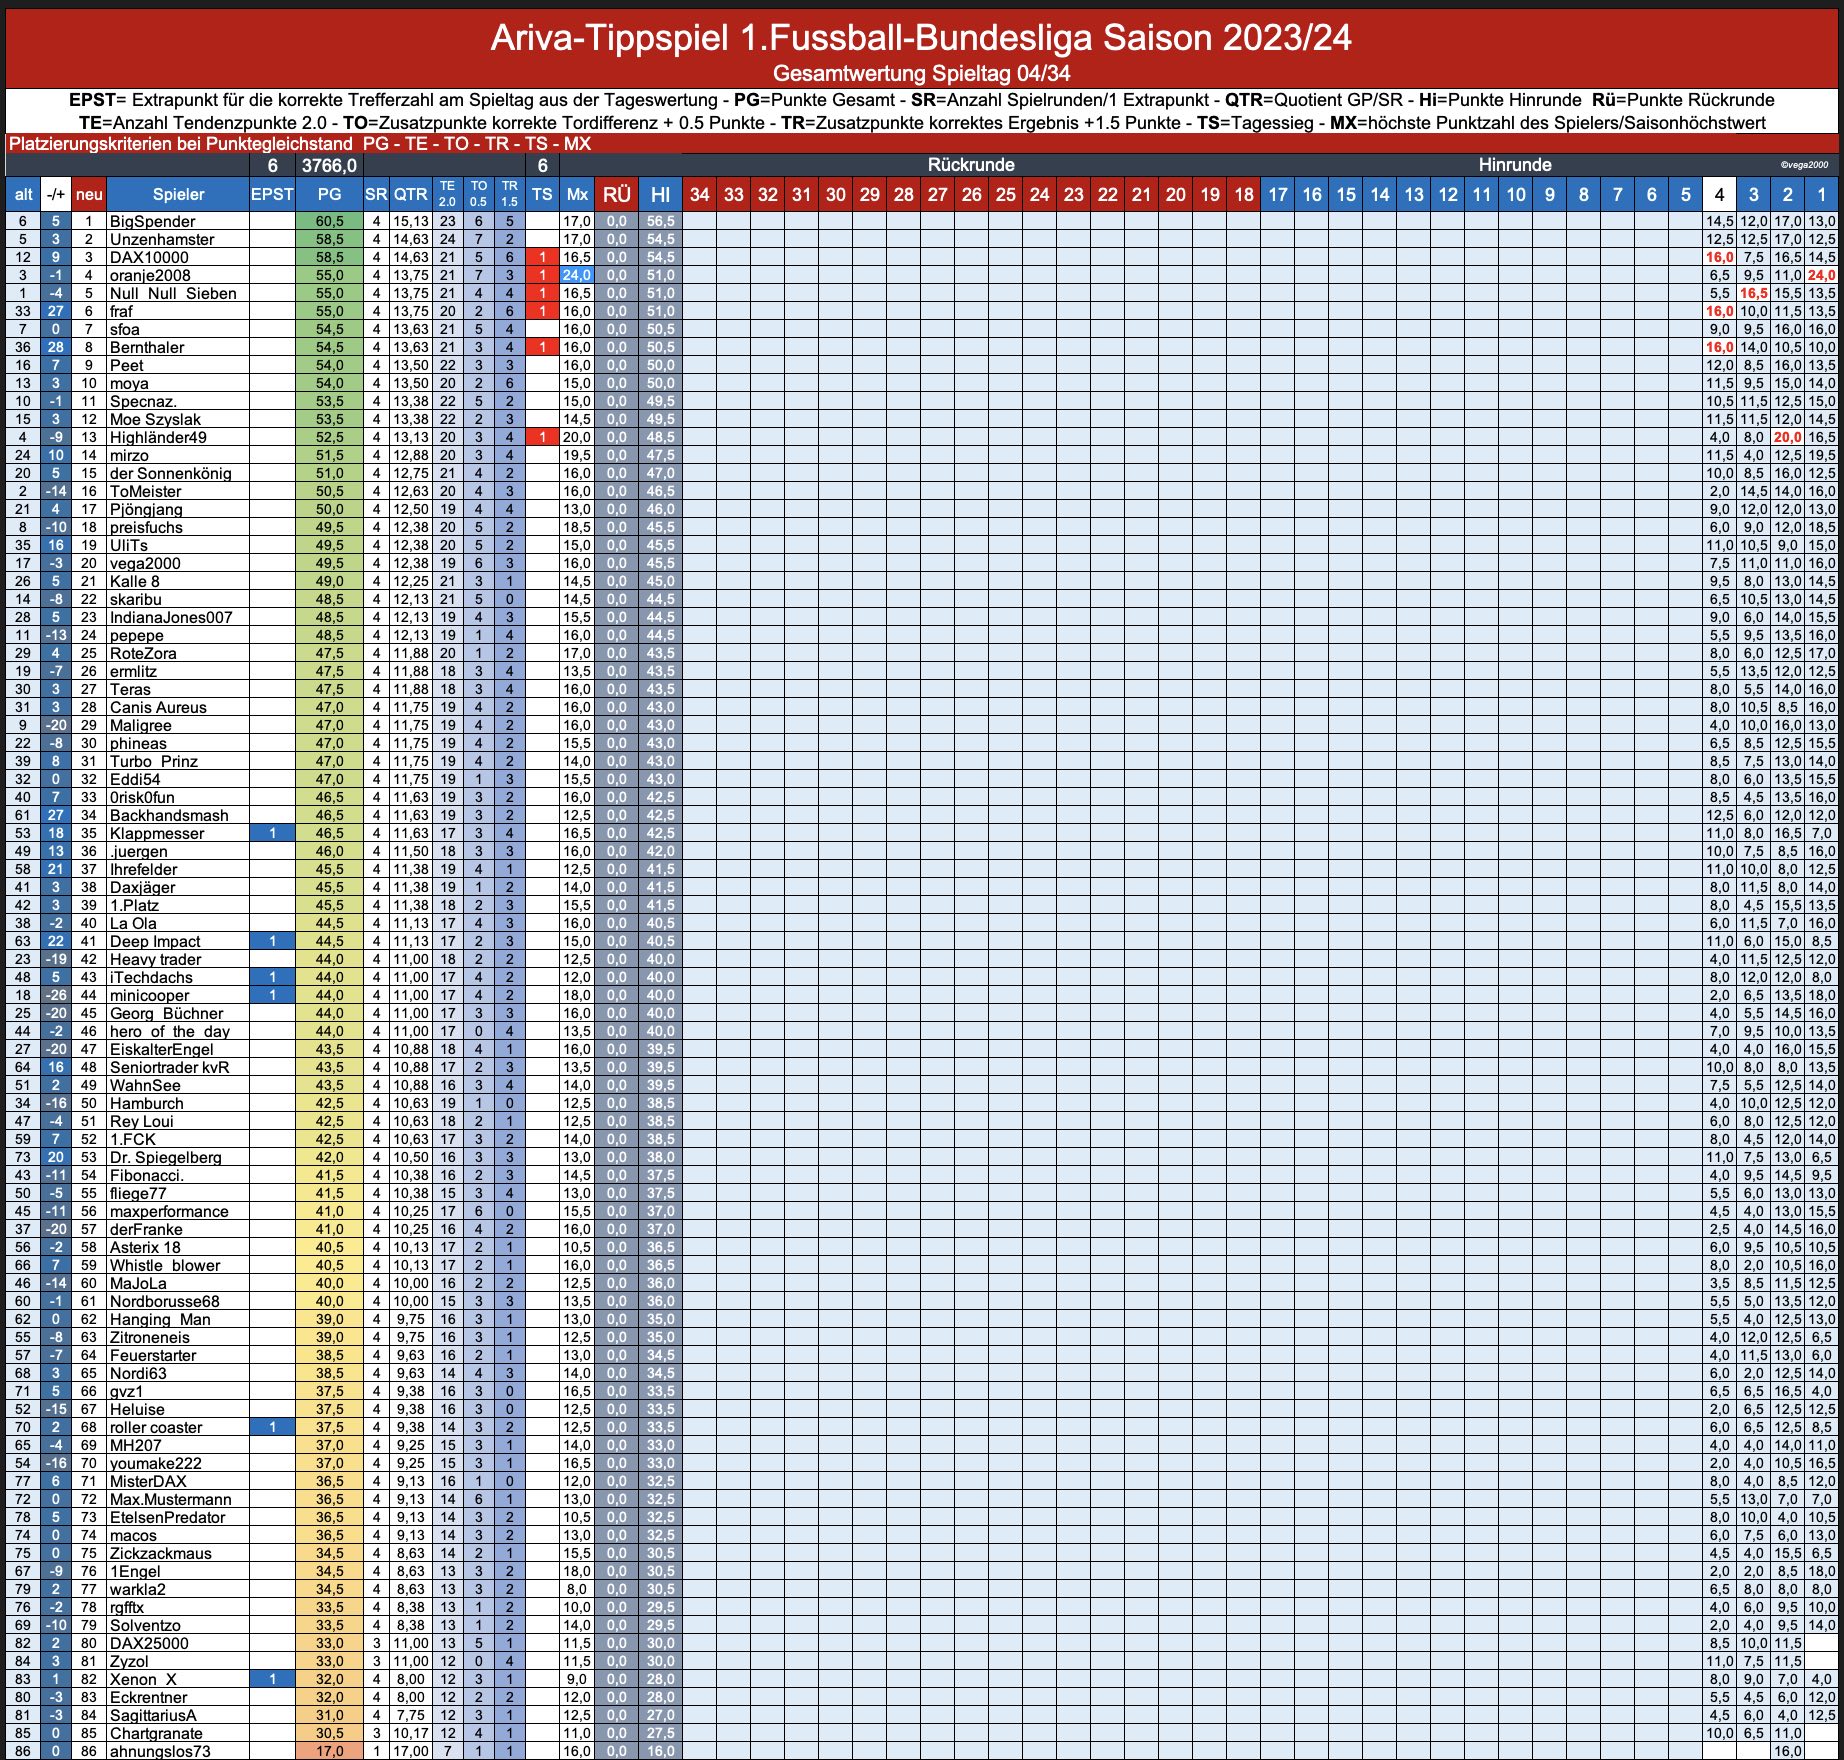Select player name 'roller coaster'

156,1427
